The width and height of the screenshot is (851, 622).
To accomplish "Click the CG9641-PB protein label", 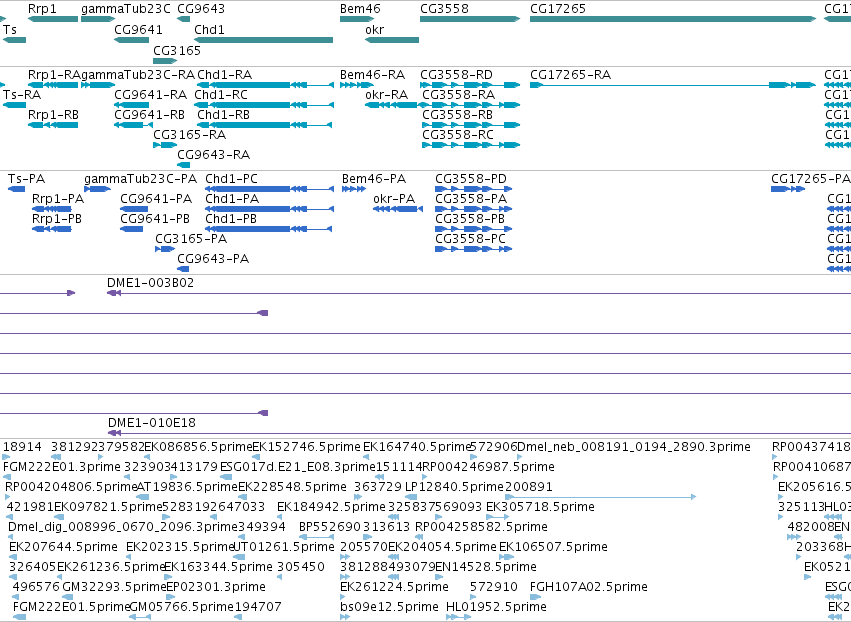I will click(155, 219).
